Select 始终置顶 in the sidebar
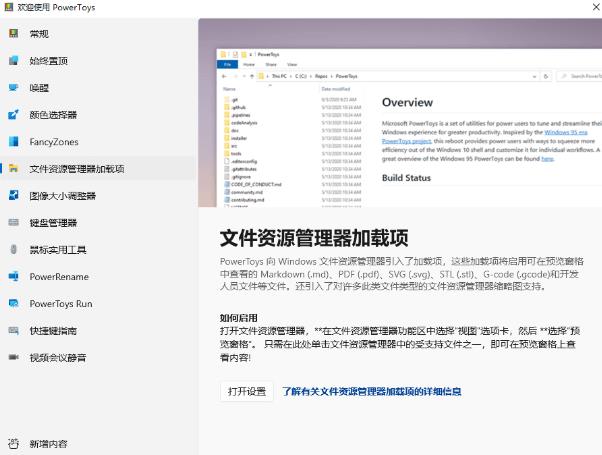602x455 pixels. point(98,61)
